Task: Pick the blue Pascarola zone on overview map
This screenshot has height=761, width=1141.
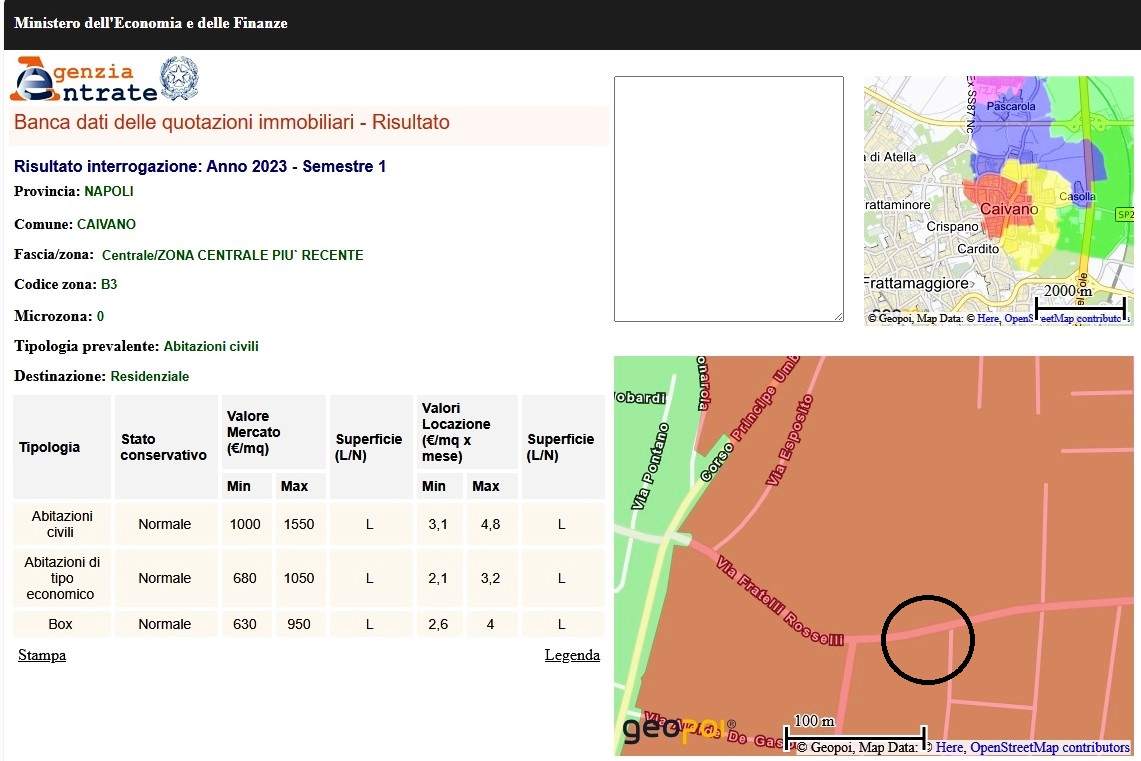Action: point(1000,130)
